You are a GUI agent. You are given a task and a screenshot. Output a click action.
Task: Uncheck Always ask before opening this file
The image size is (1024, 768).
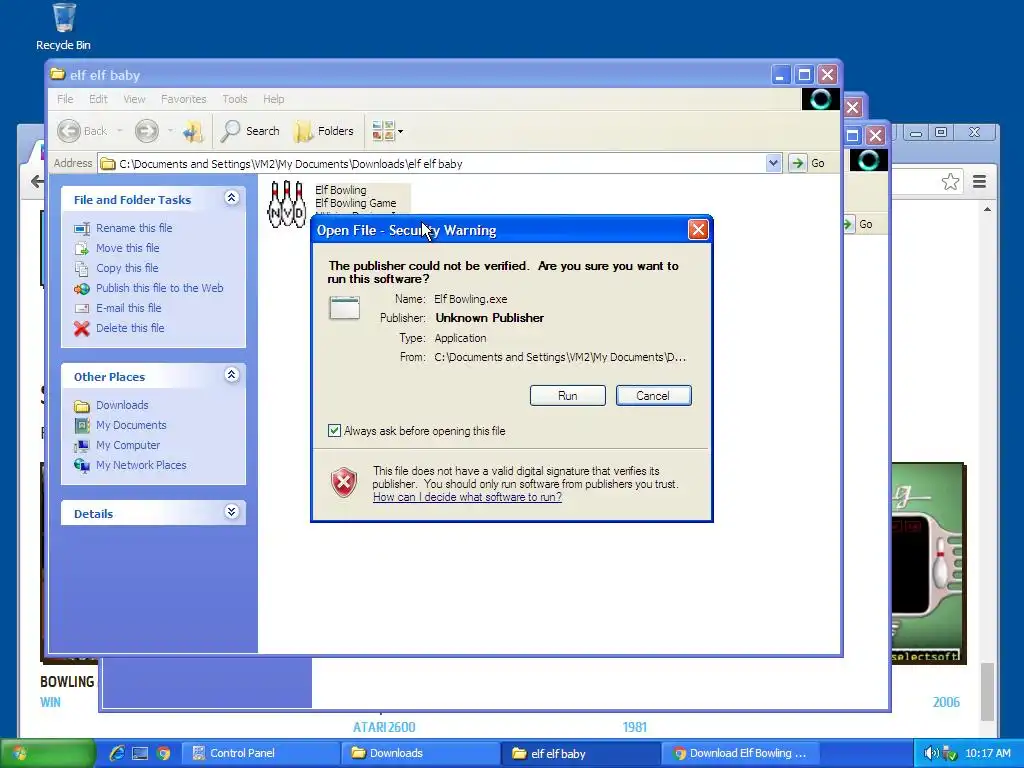pos(334,431)
